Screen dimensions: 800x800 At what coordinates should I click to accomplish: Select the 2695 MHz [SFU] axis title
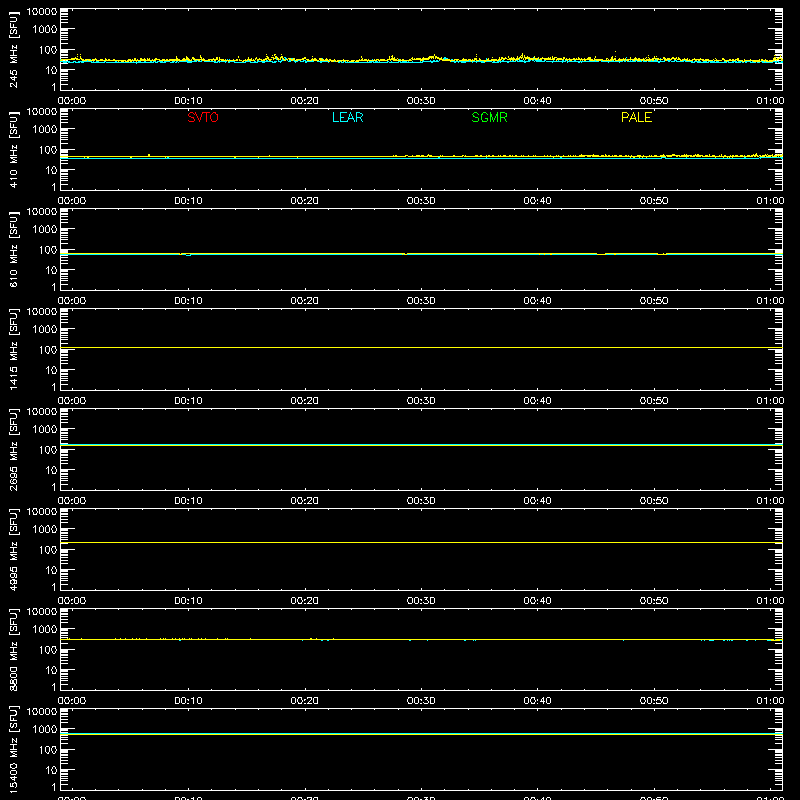click(13, 449)
